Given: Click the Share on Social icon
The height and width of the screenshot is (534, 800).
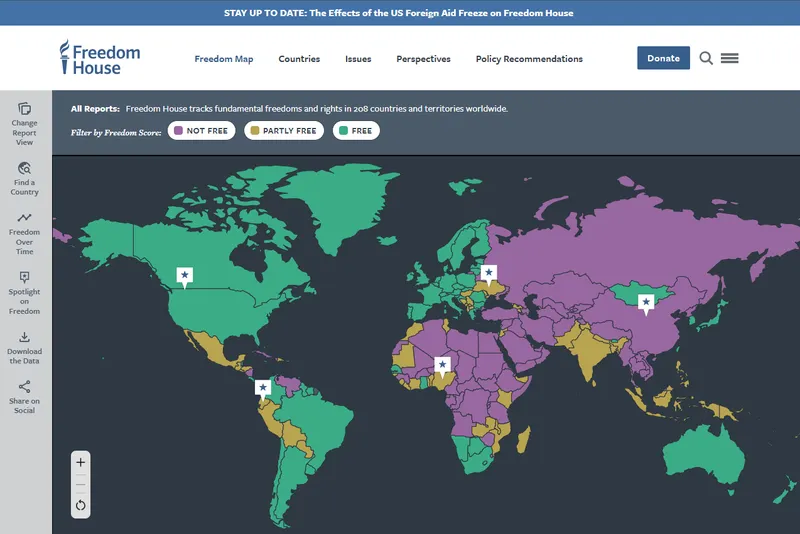Looking at the screenshot, I should tap(24, 387).
